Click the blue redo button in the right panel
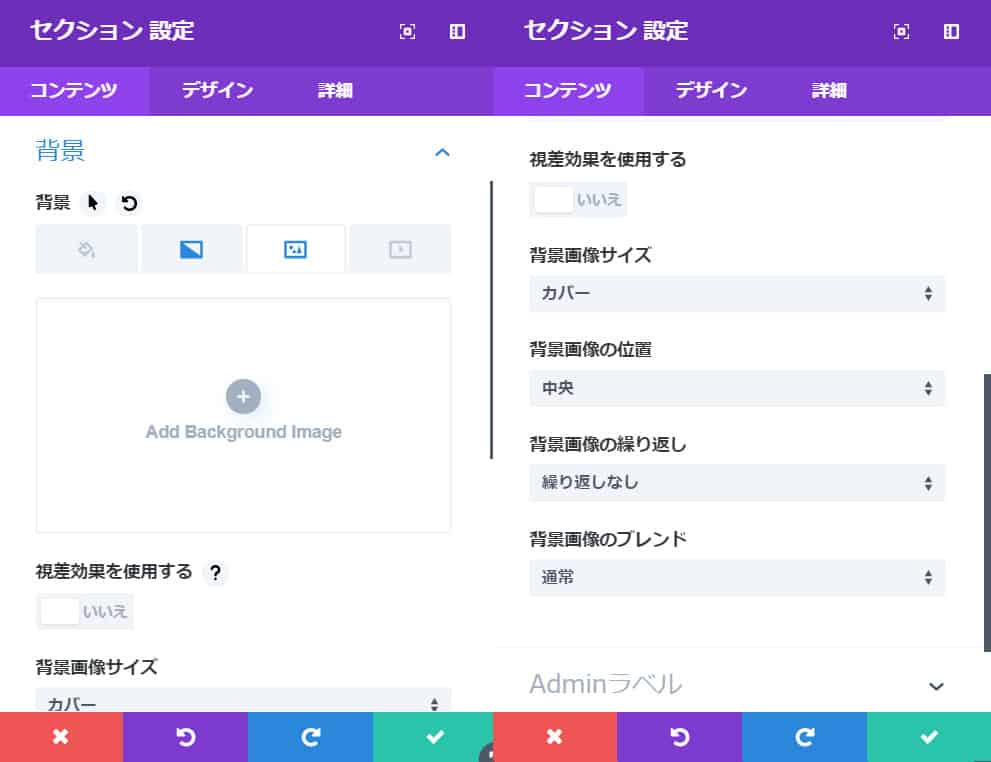Screen dimensions: 991x762 [805, 737]
